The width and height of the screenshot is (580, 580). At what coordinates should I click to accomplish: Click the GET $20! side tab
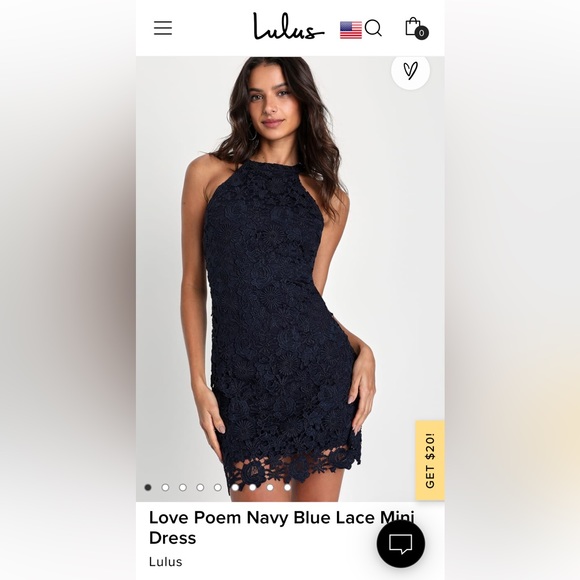tap(430, 460)
